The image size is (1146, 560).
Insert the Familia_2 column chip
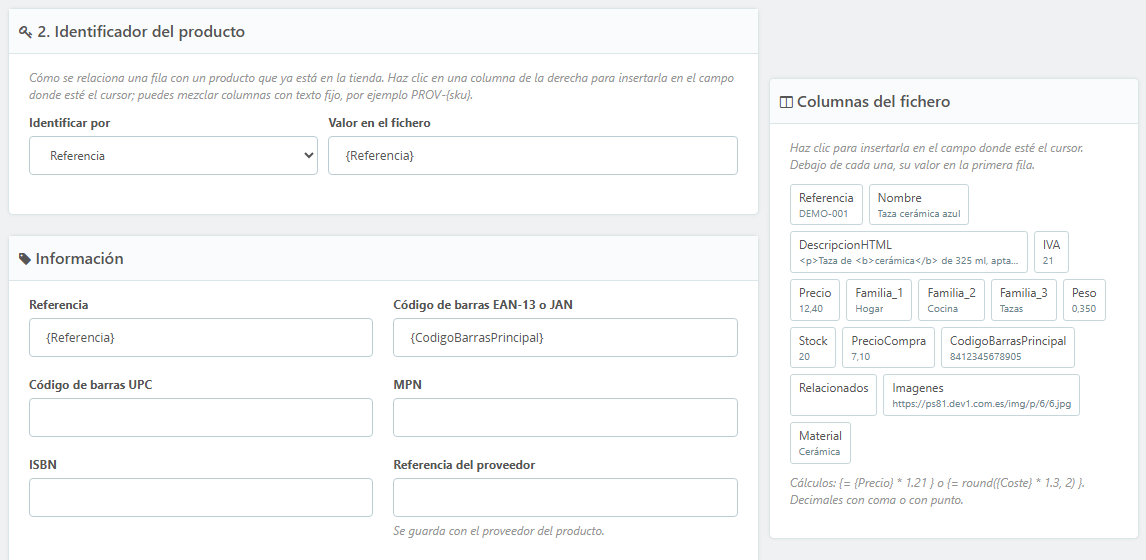pyautogui.click(x=952, y=300)
